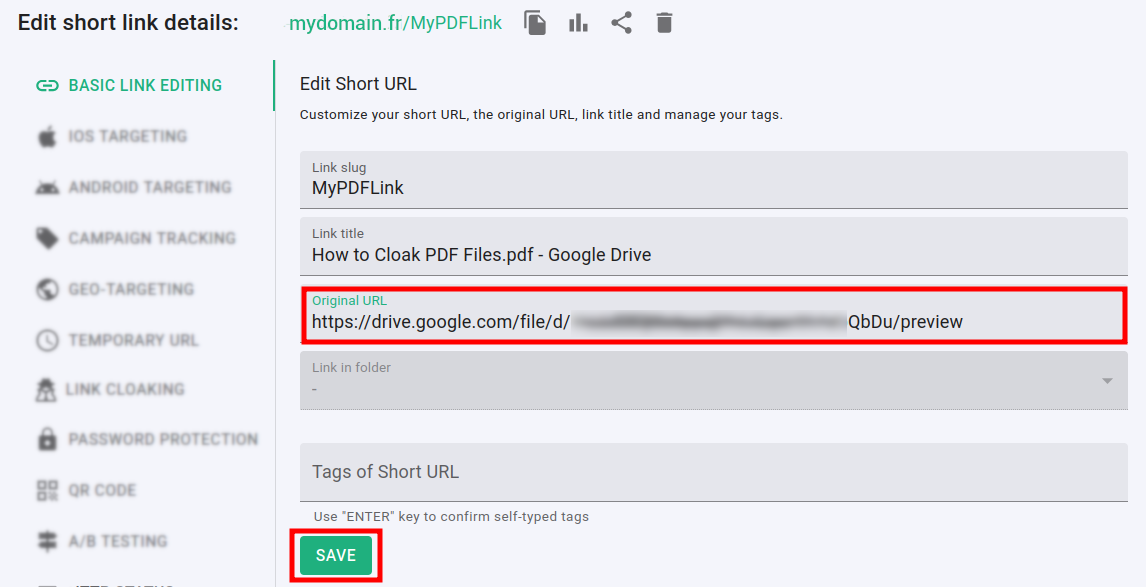This screenshot has width=1146, height=587.
Task: Click the Tags of Short URL field
Action: (x=712, y=472)
